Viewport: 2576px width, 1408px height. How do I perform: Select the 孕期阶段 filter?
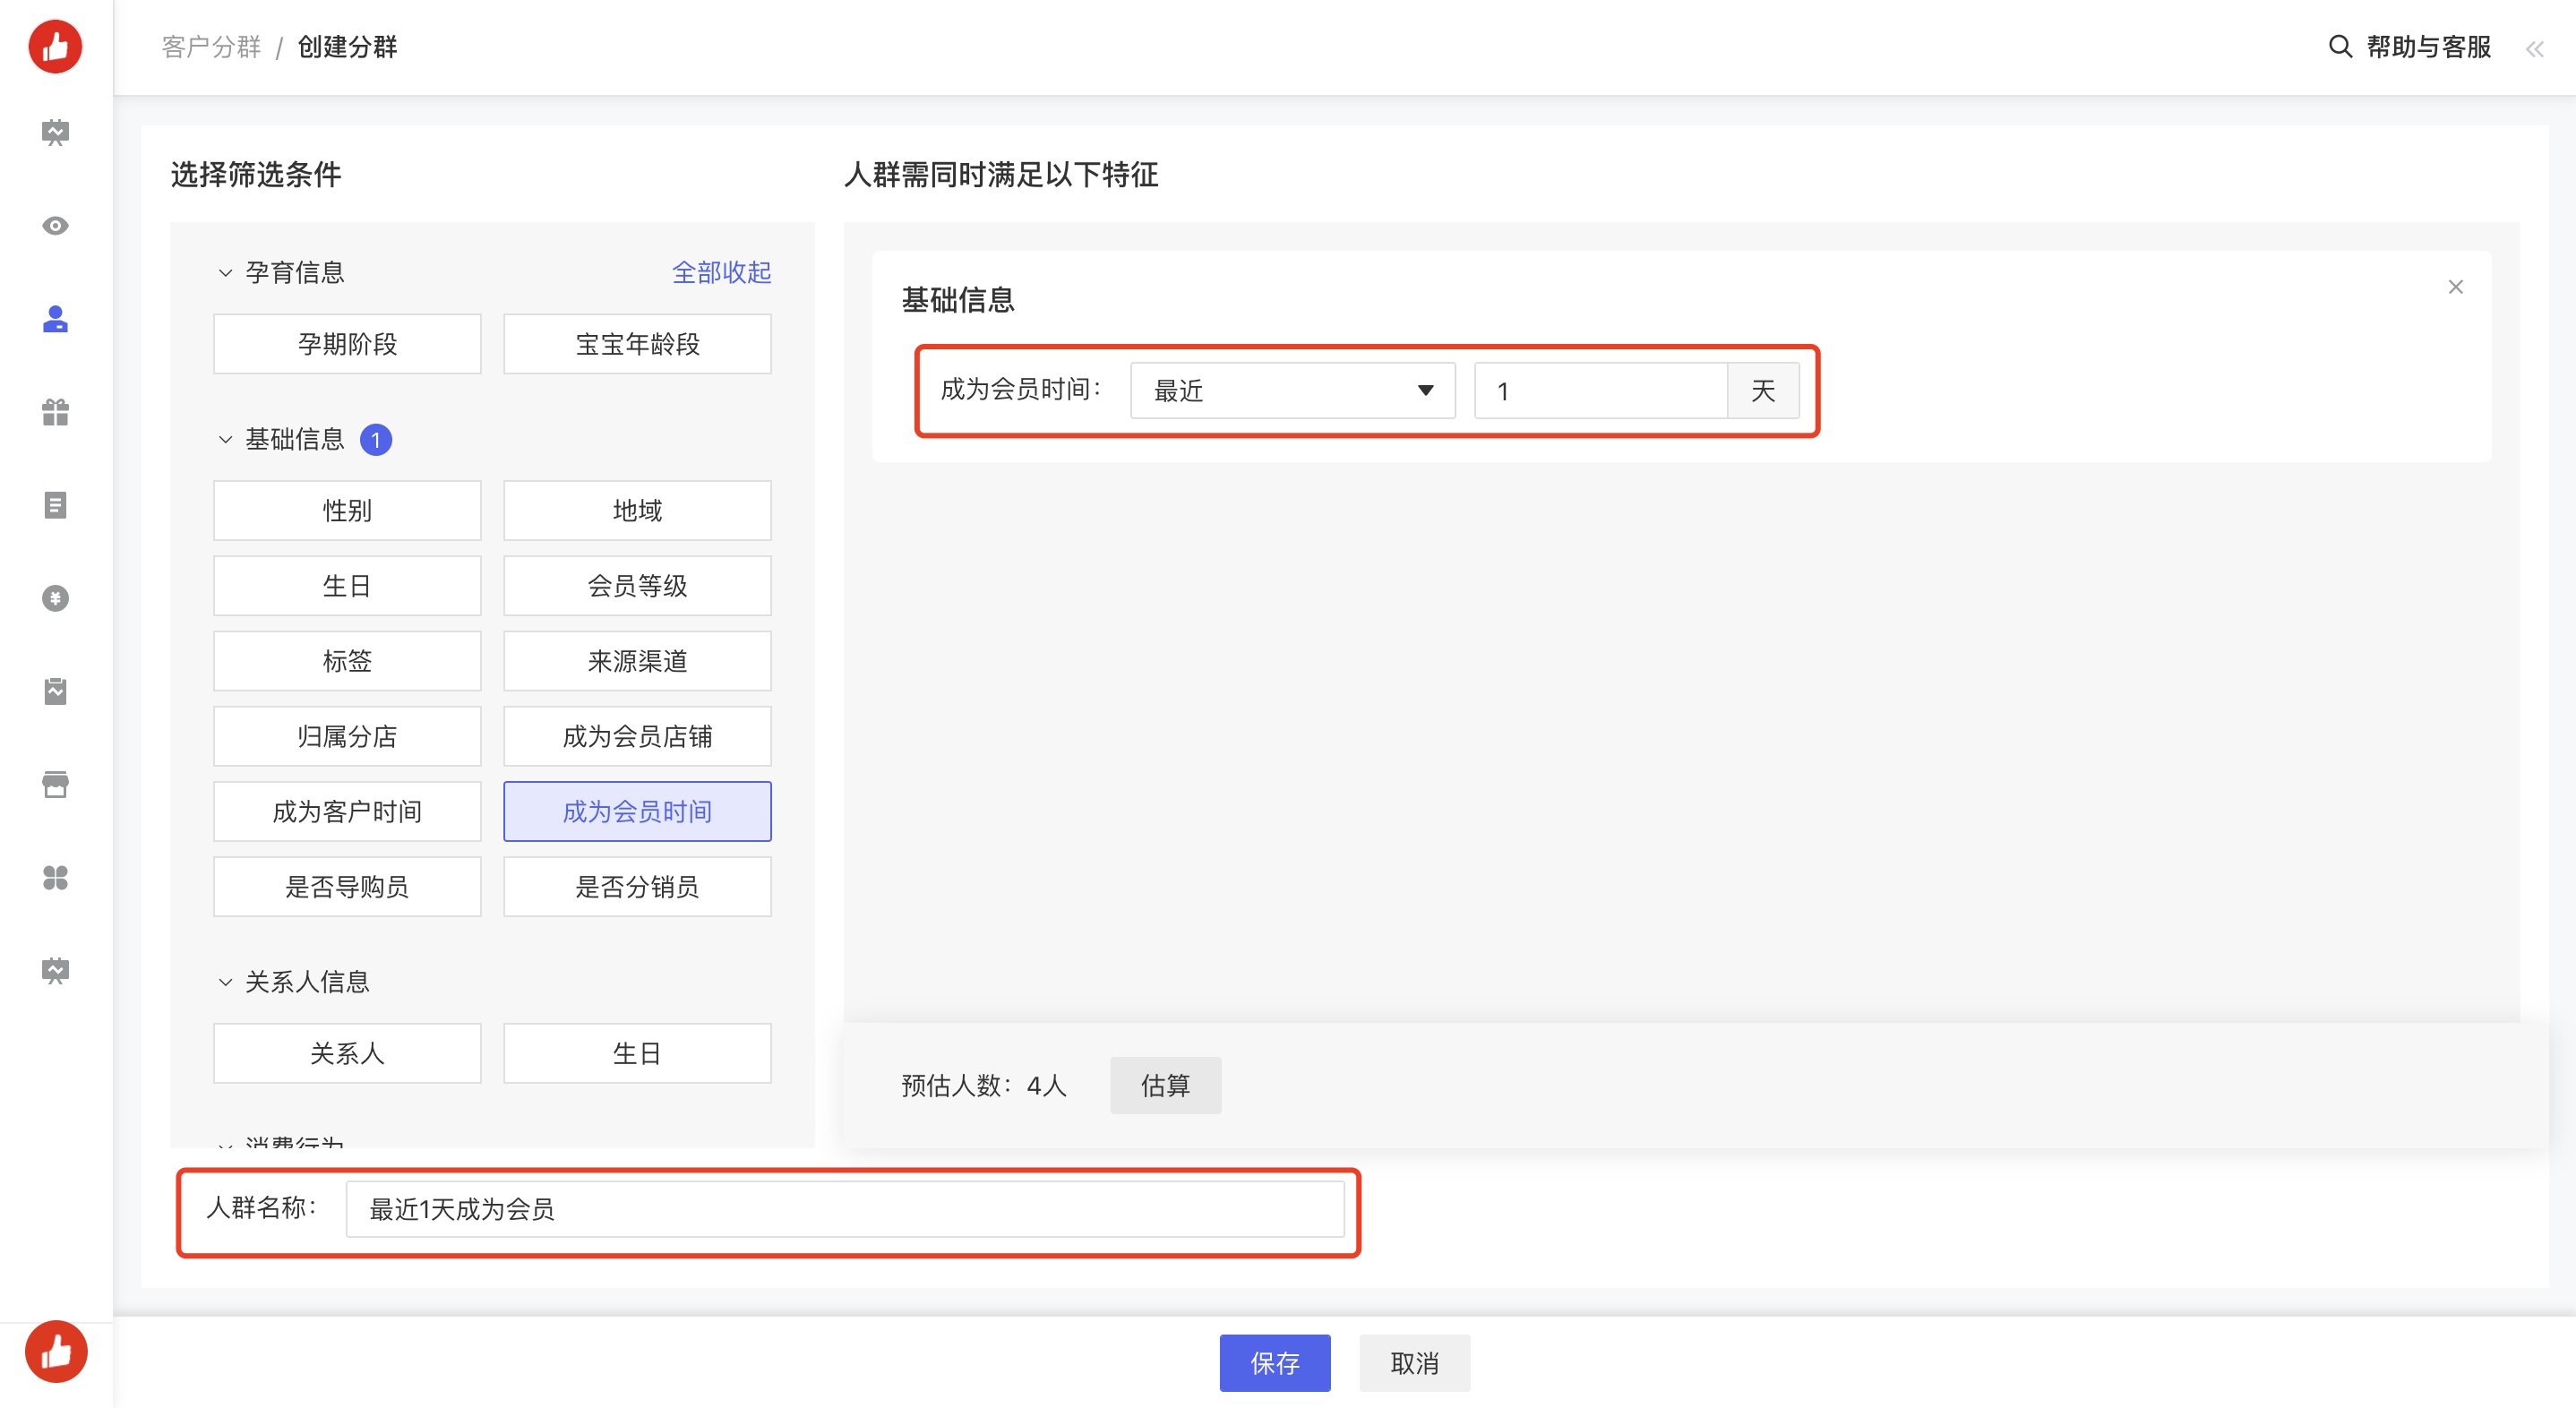pyautogui.click(x=347, y=344)
